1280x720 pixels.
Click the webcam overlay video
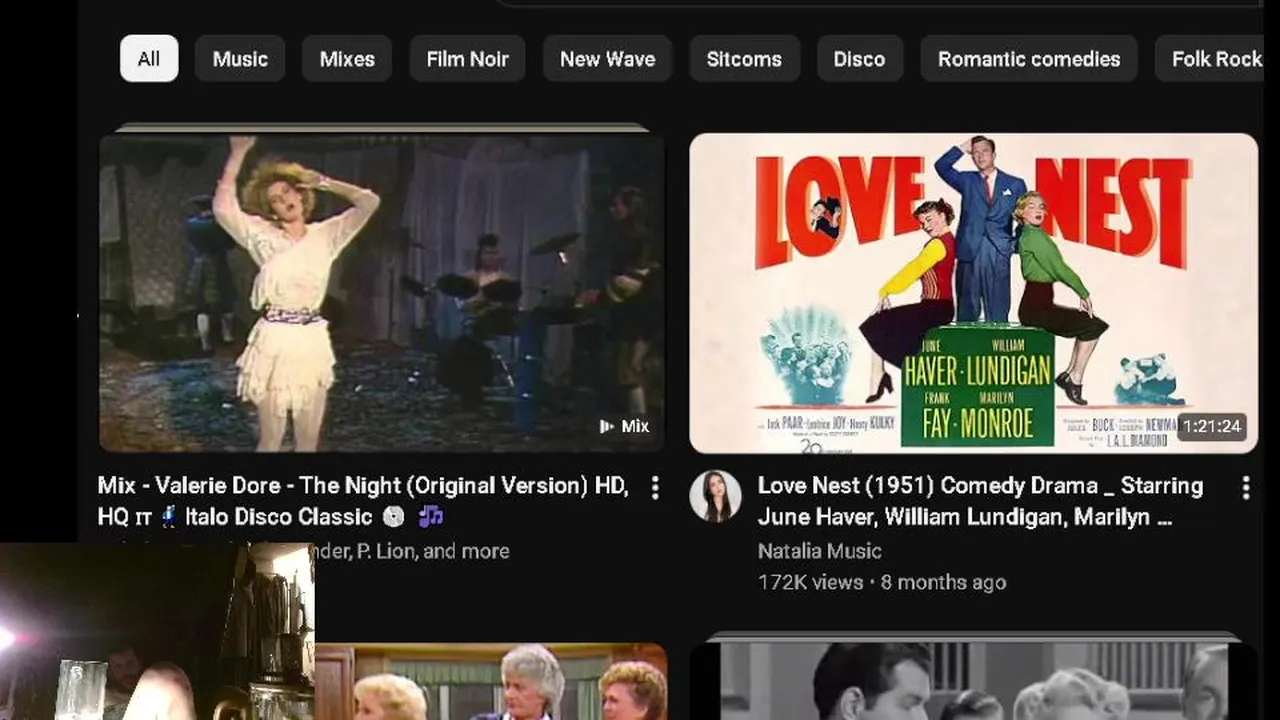pos(157,632)
